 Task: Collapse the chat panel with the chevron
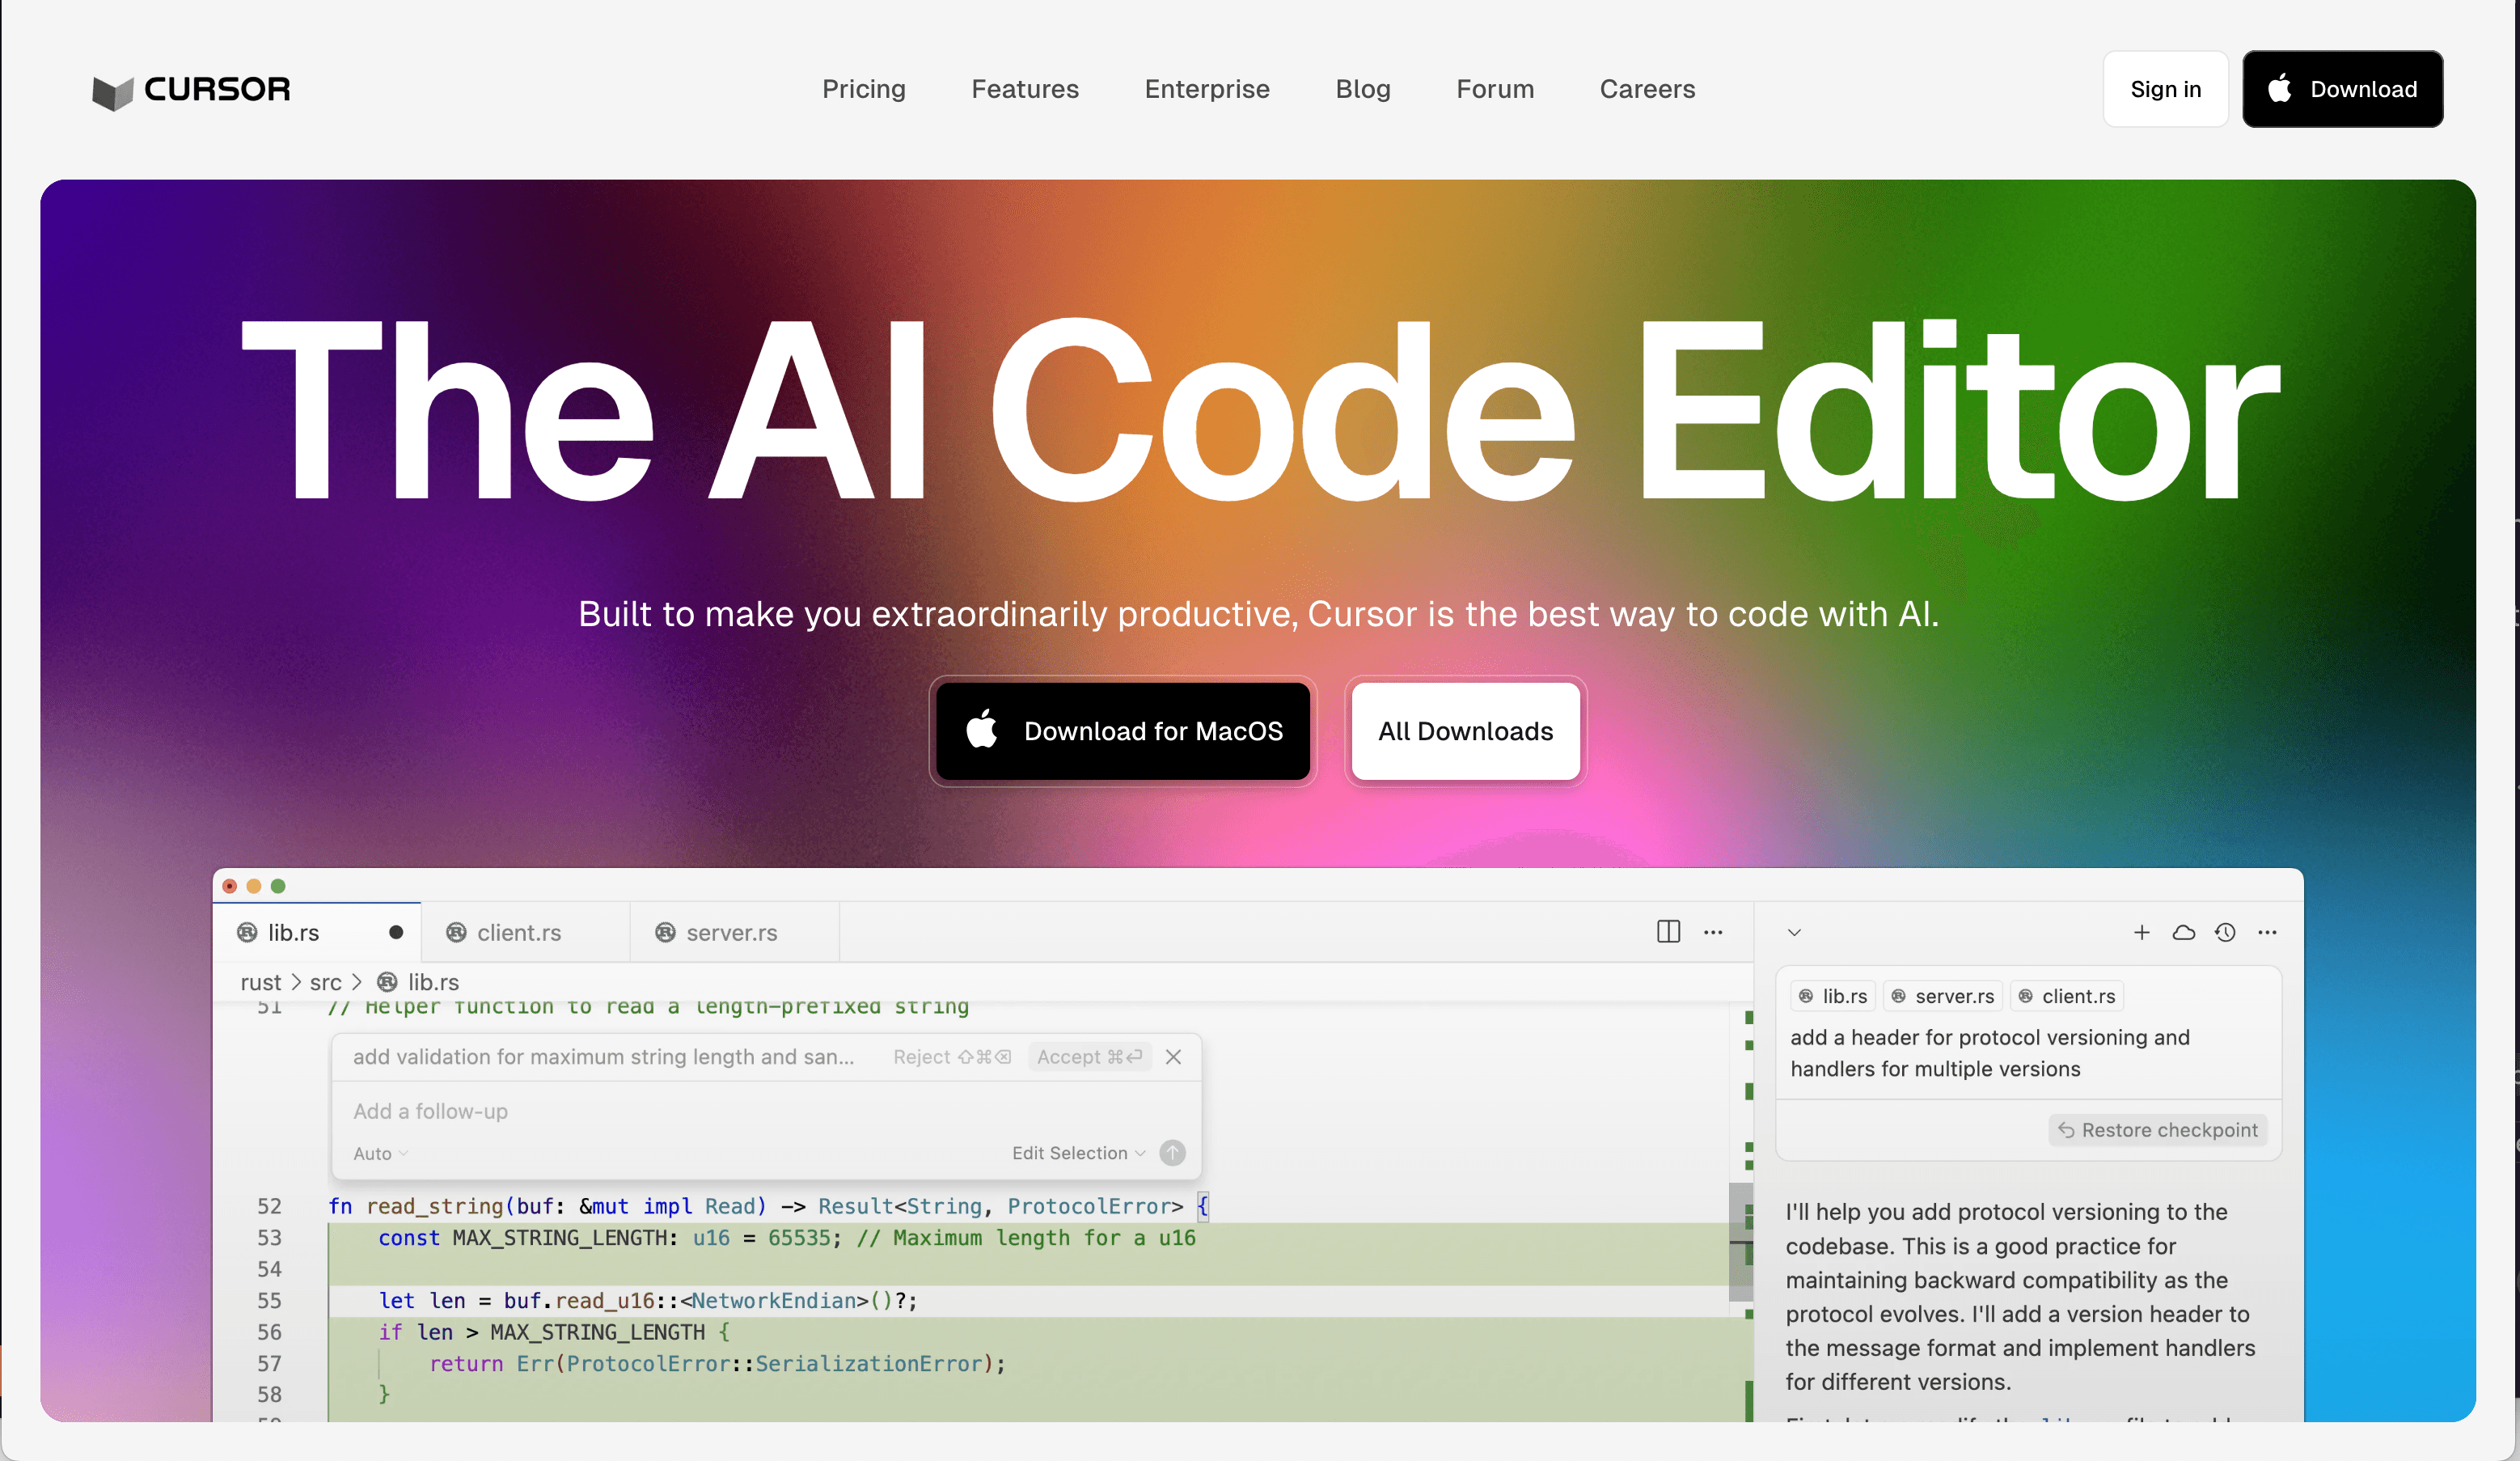click(x=1794, y=931)
